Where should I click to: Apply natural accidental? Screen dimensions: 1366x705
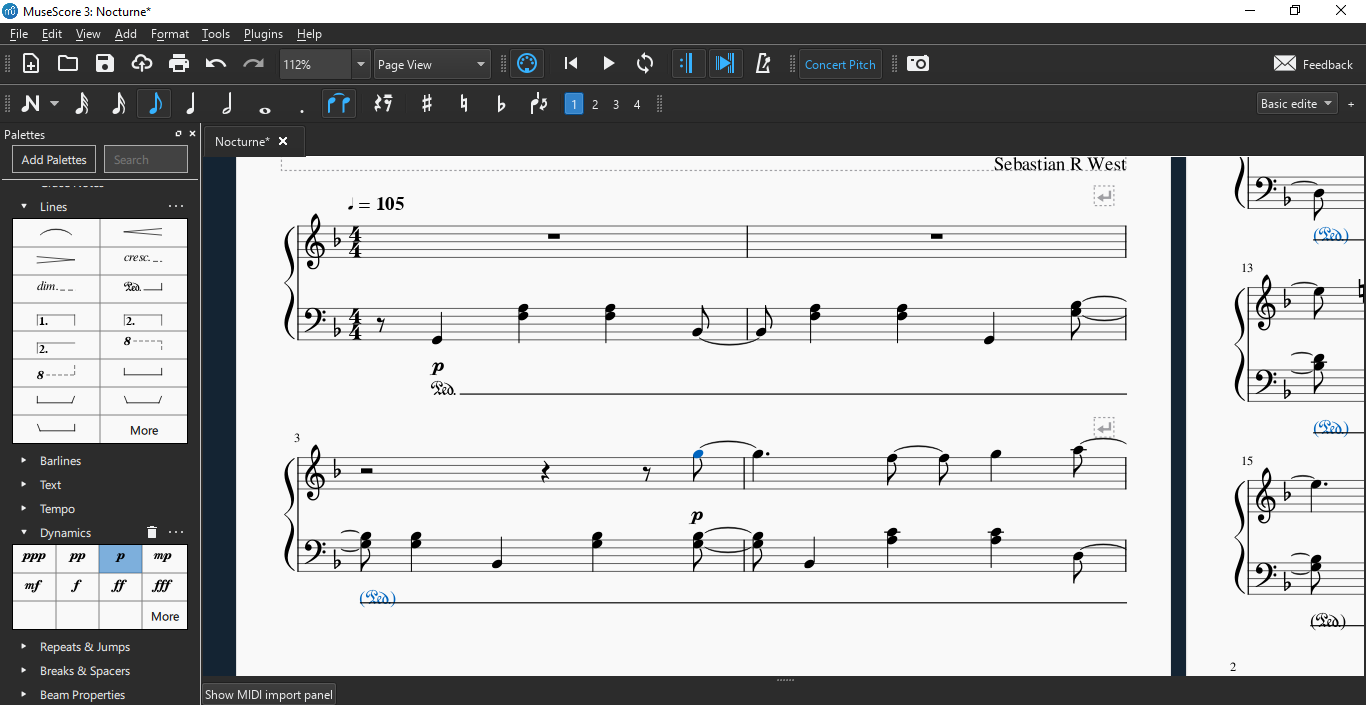click(x=464, y=103)
